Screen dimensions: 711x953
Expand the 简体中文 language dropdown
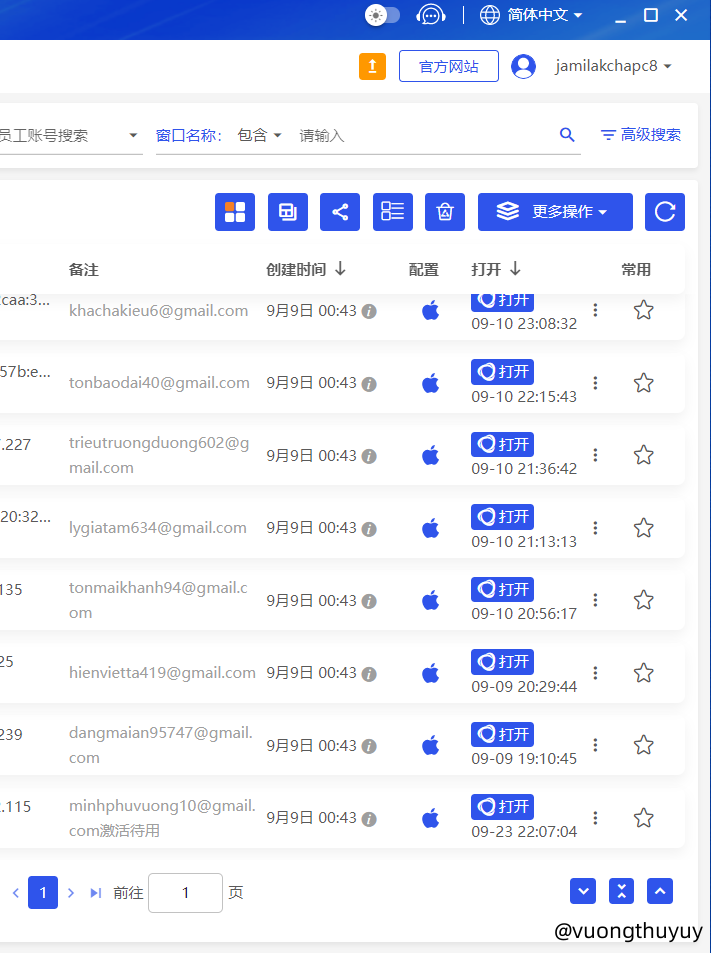(x=531, y=15)
